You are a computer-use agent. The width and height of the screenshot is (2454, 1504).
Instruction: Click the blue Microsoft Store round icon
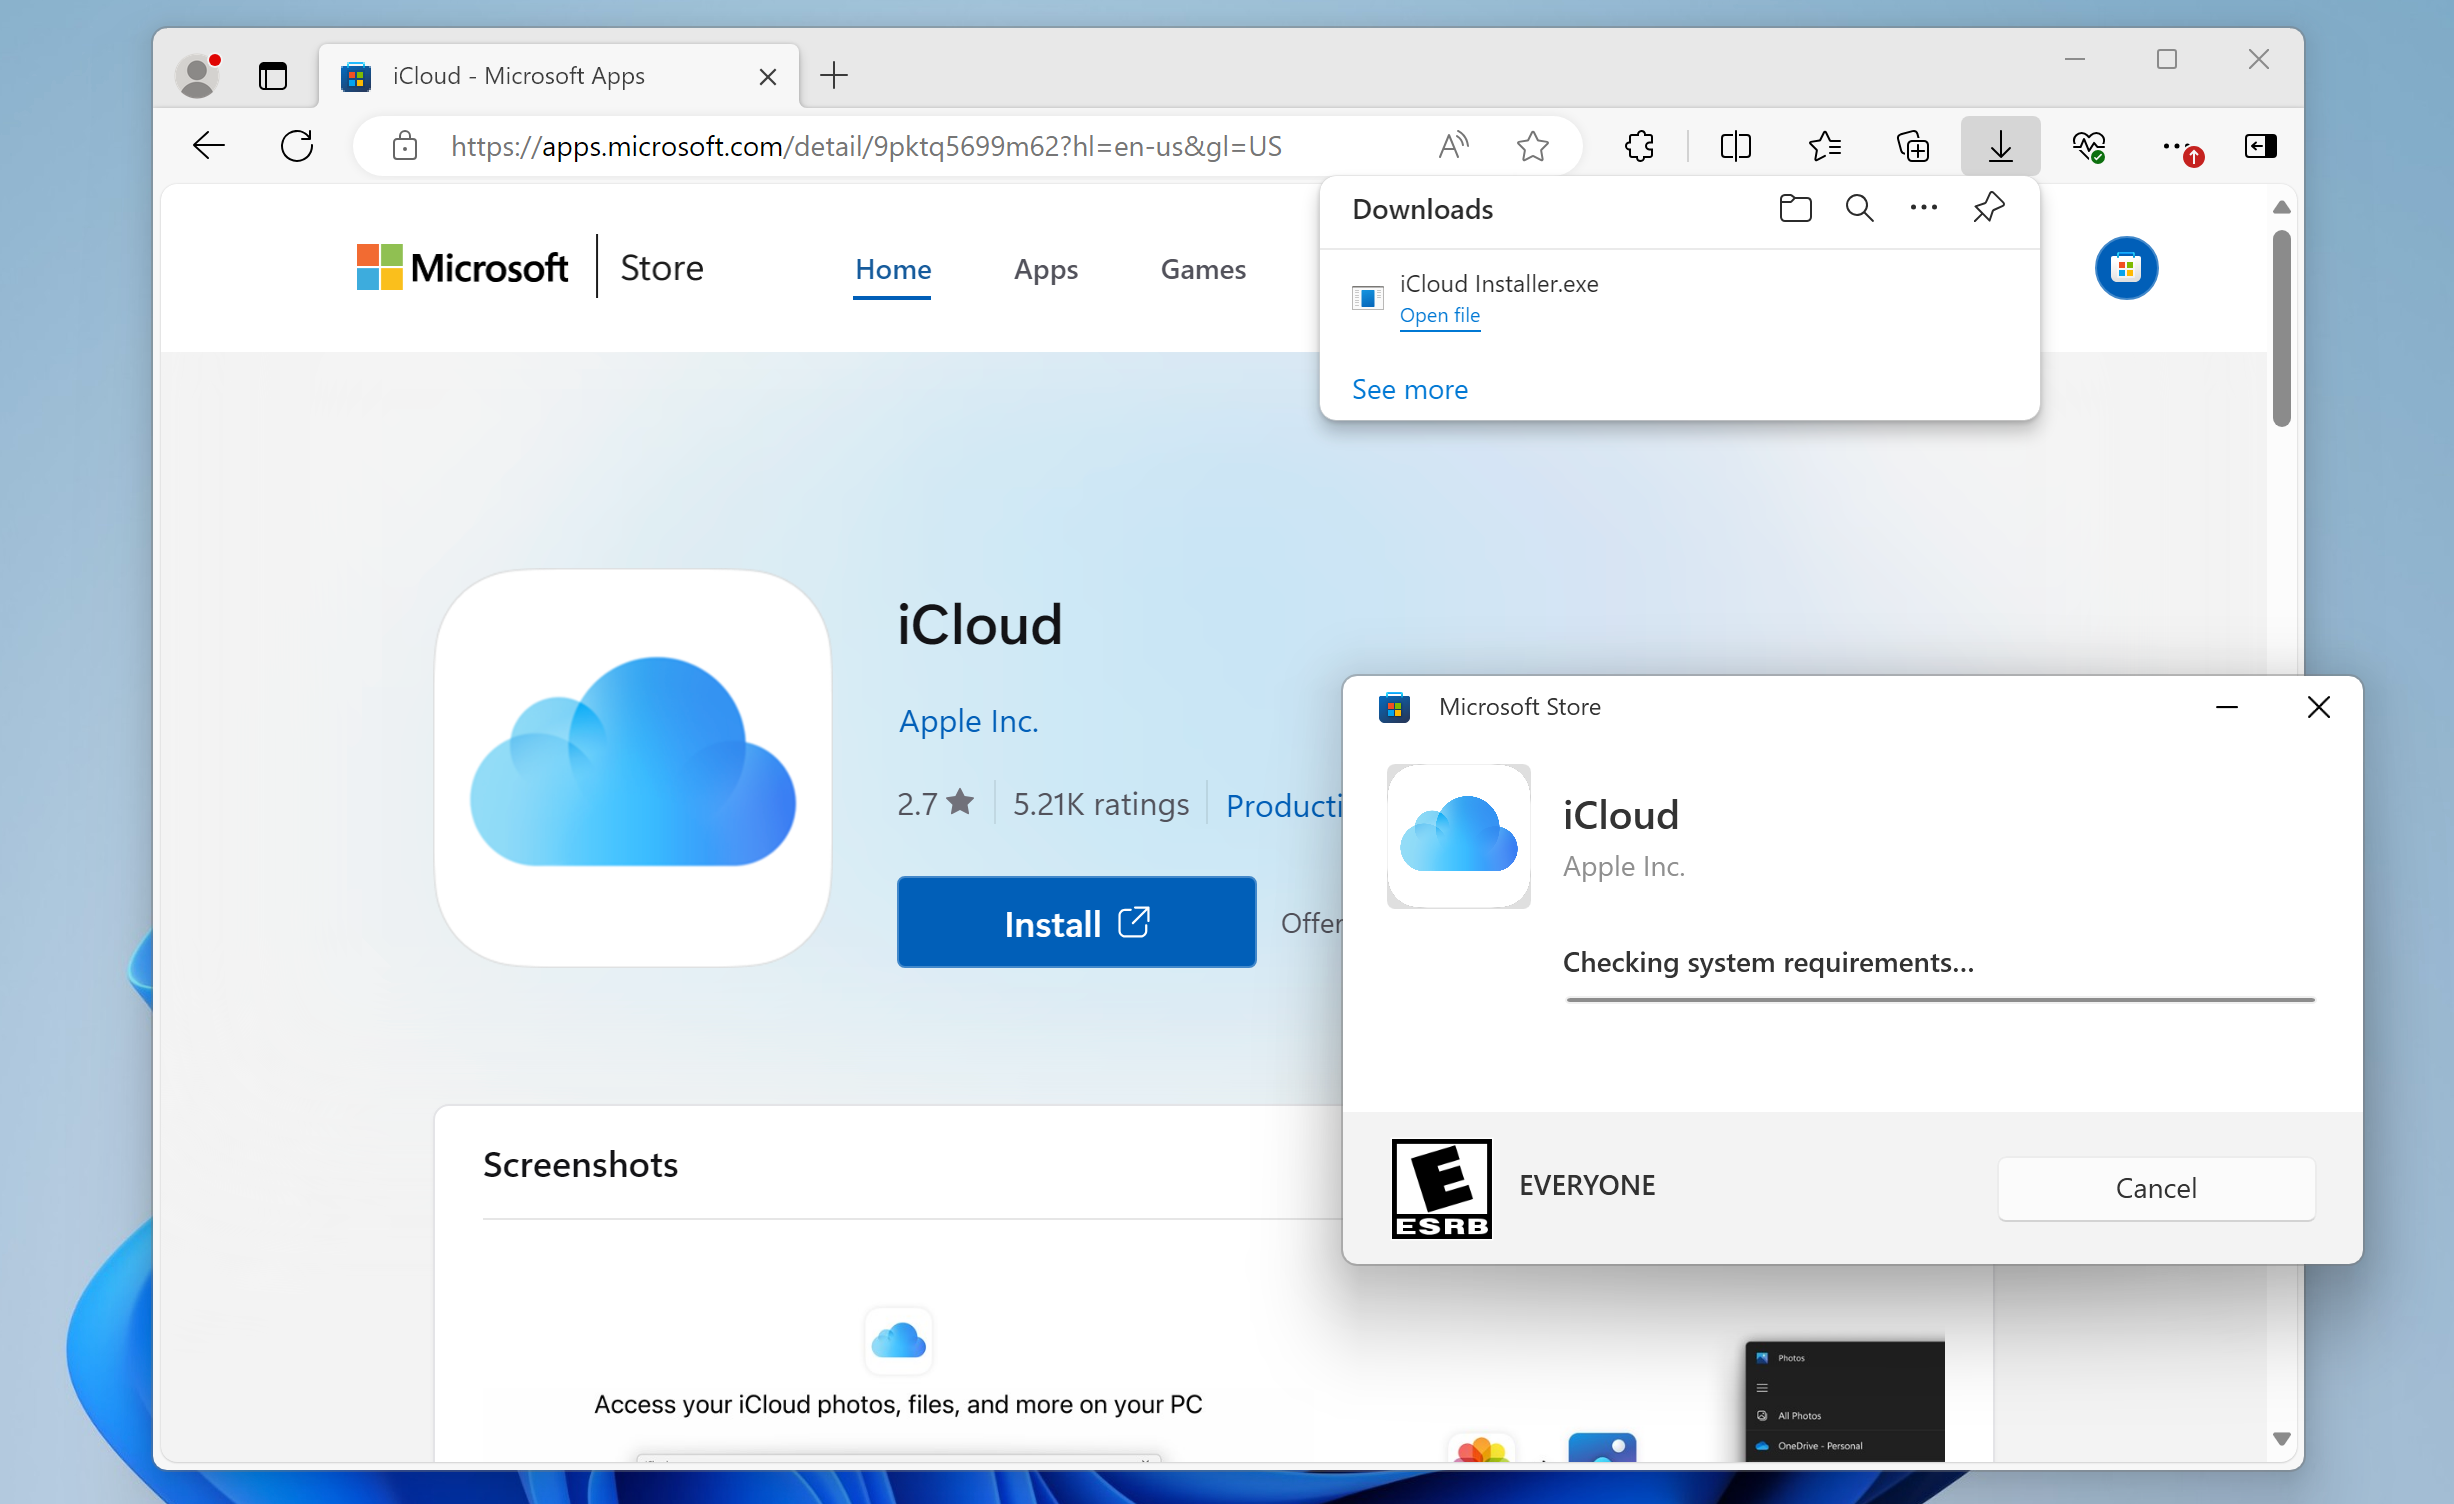tap(2125, 268)
